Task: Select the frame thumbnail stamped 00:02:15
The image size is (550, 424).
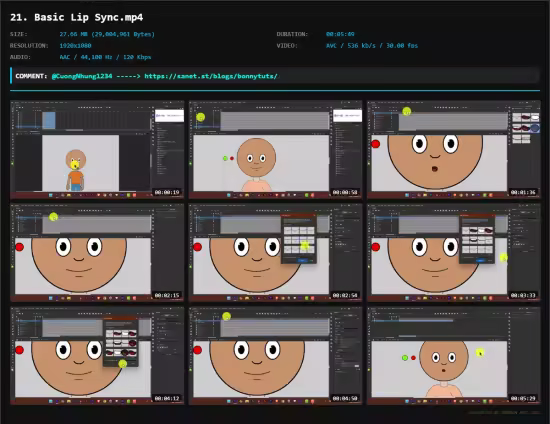Action: 97,253
